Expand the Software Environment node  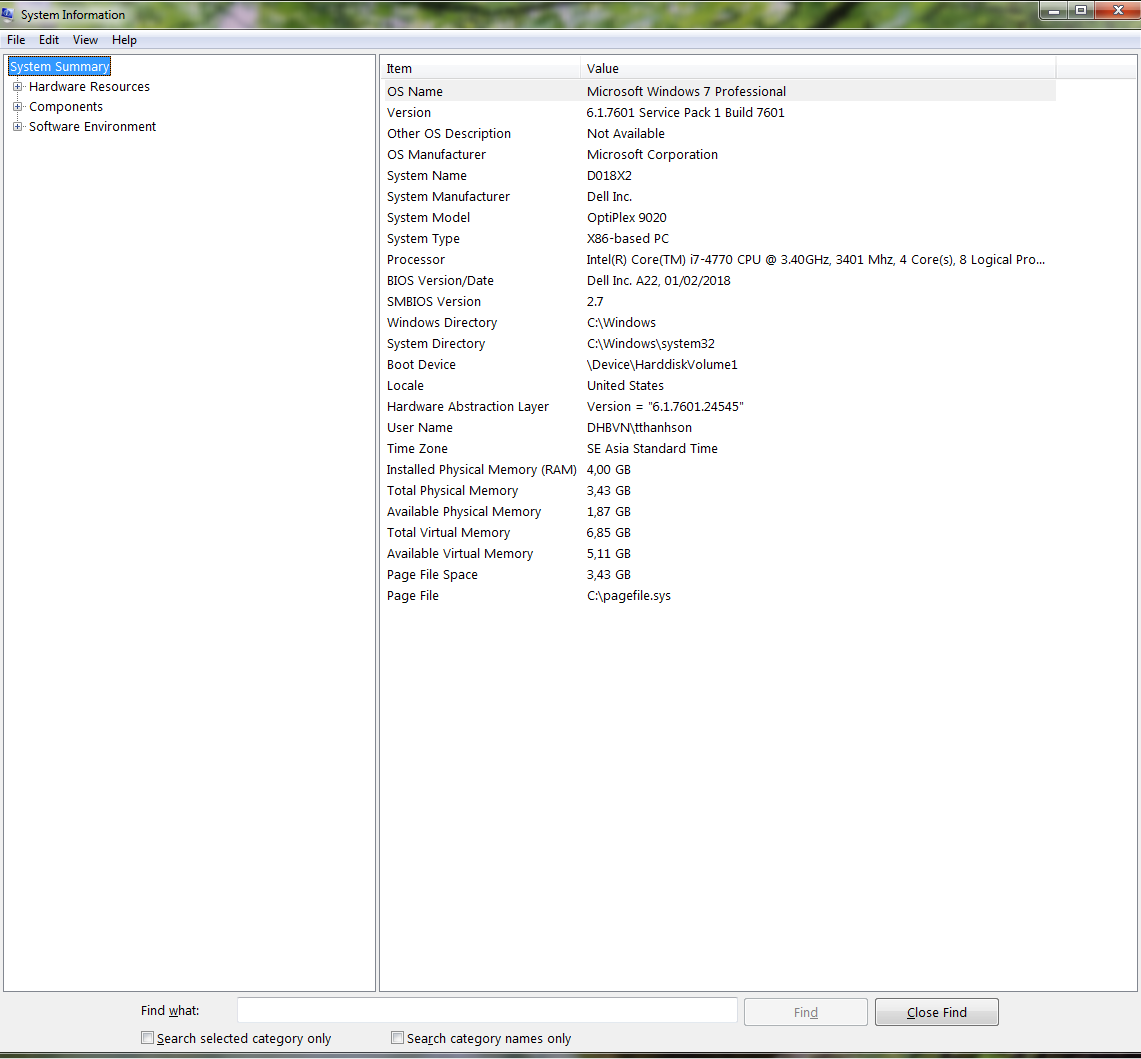(17, 127)
